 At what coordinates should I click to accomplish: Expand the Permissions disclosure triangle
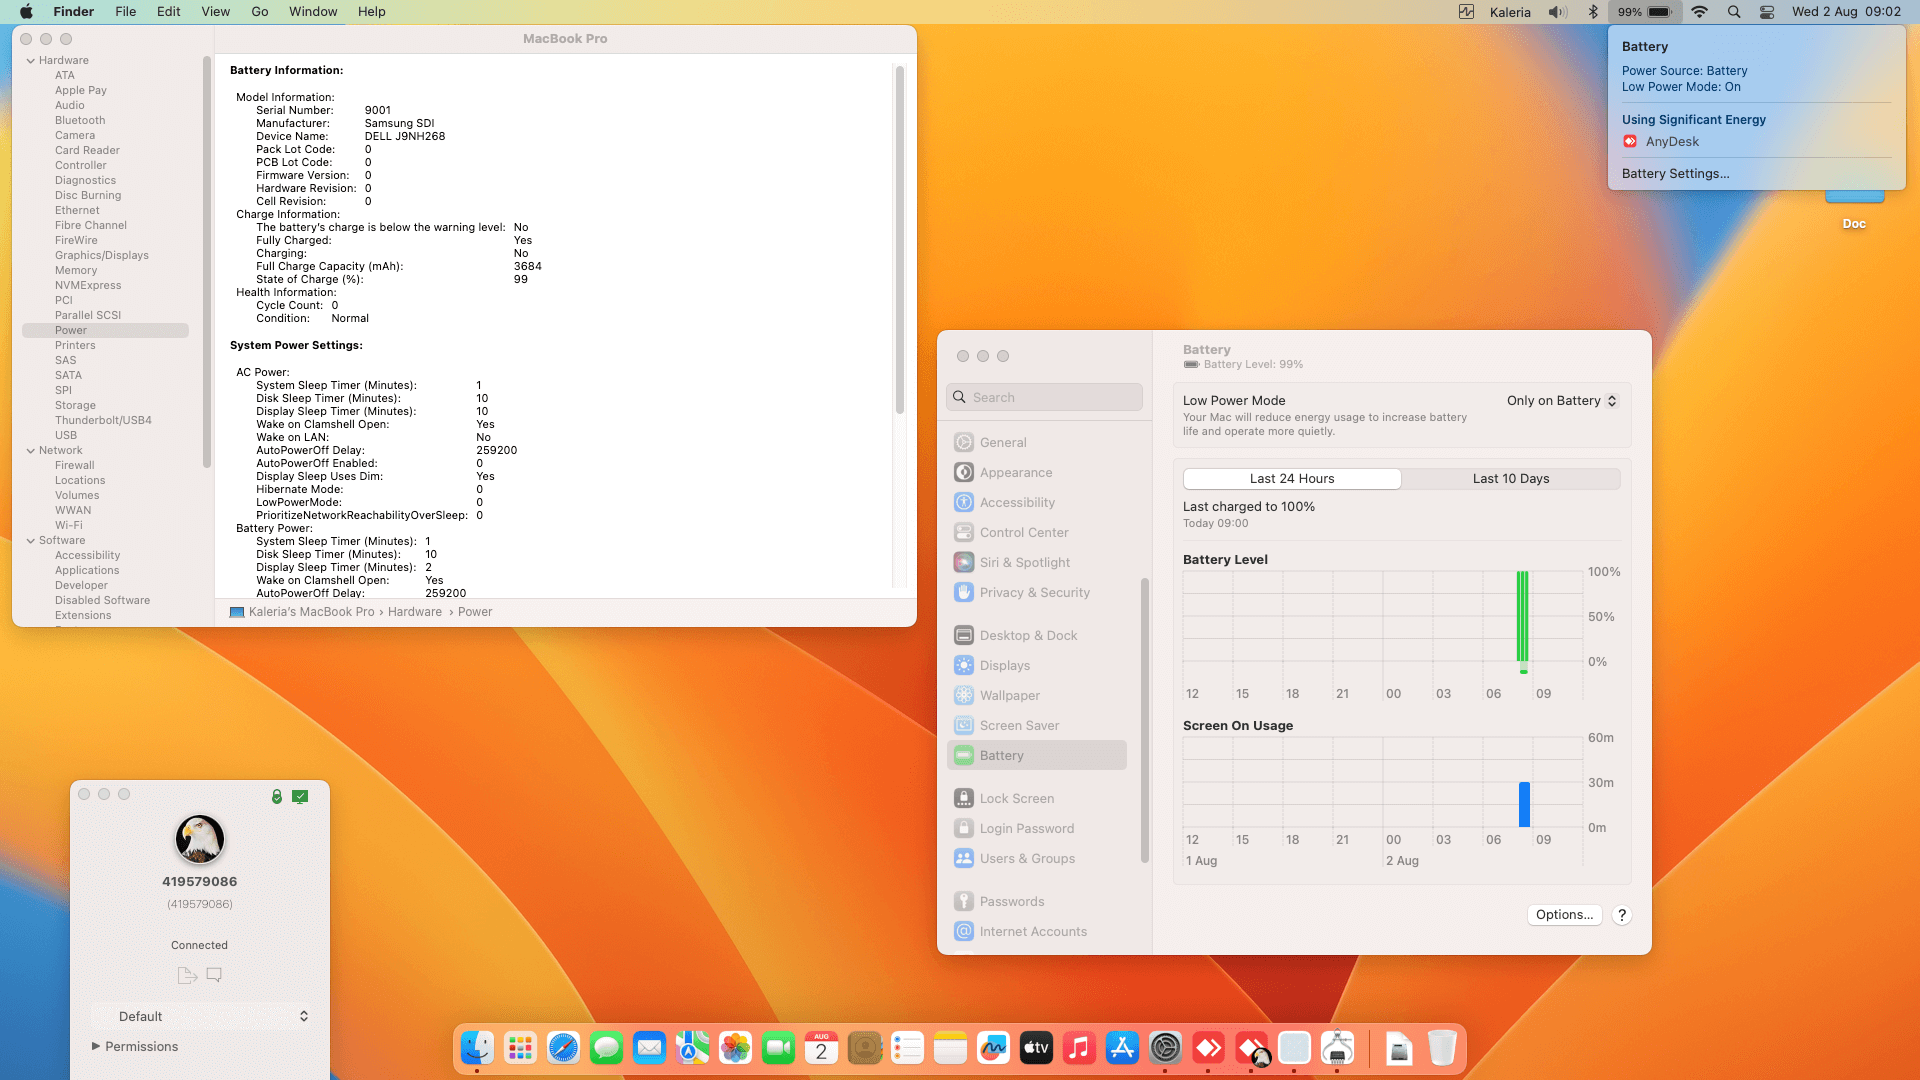[96, 1046]
